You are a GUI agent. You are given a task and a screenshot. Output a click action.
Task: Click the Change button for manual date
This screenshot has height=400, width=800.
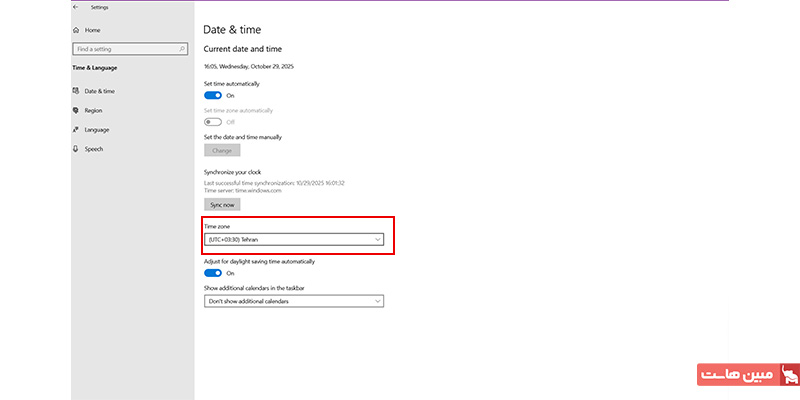(222, 150)
